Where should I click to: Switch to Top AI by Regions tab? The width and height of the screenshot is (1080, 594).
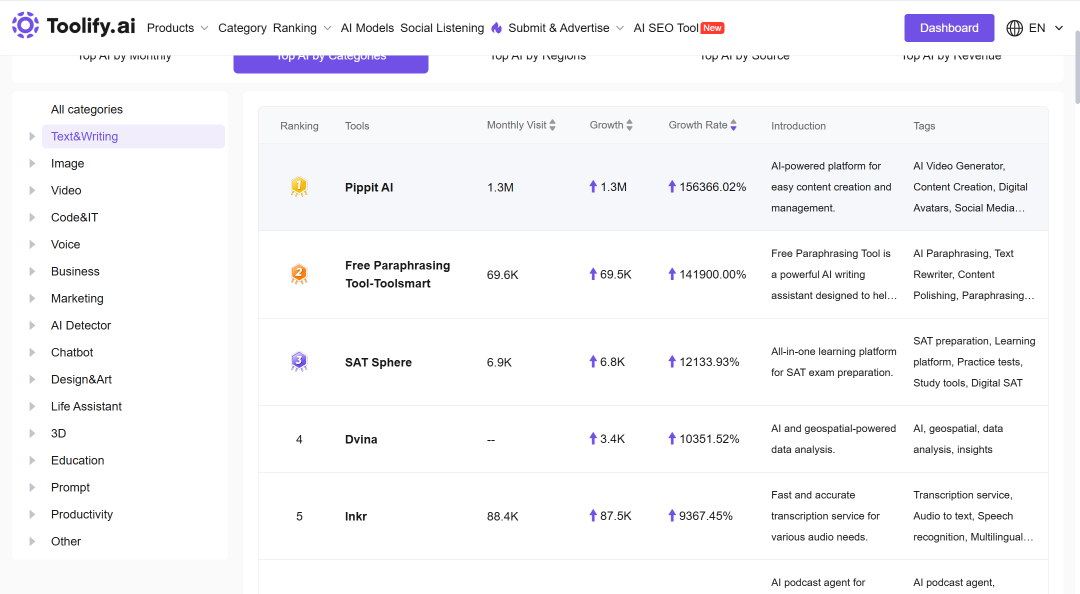point(538,58)
